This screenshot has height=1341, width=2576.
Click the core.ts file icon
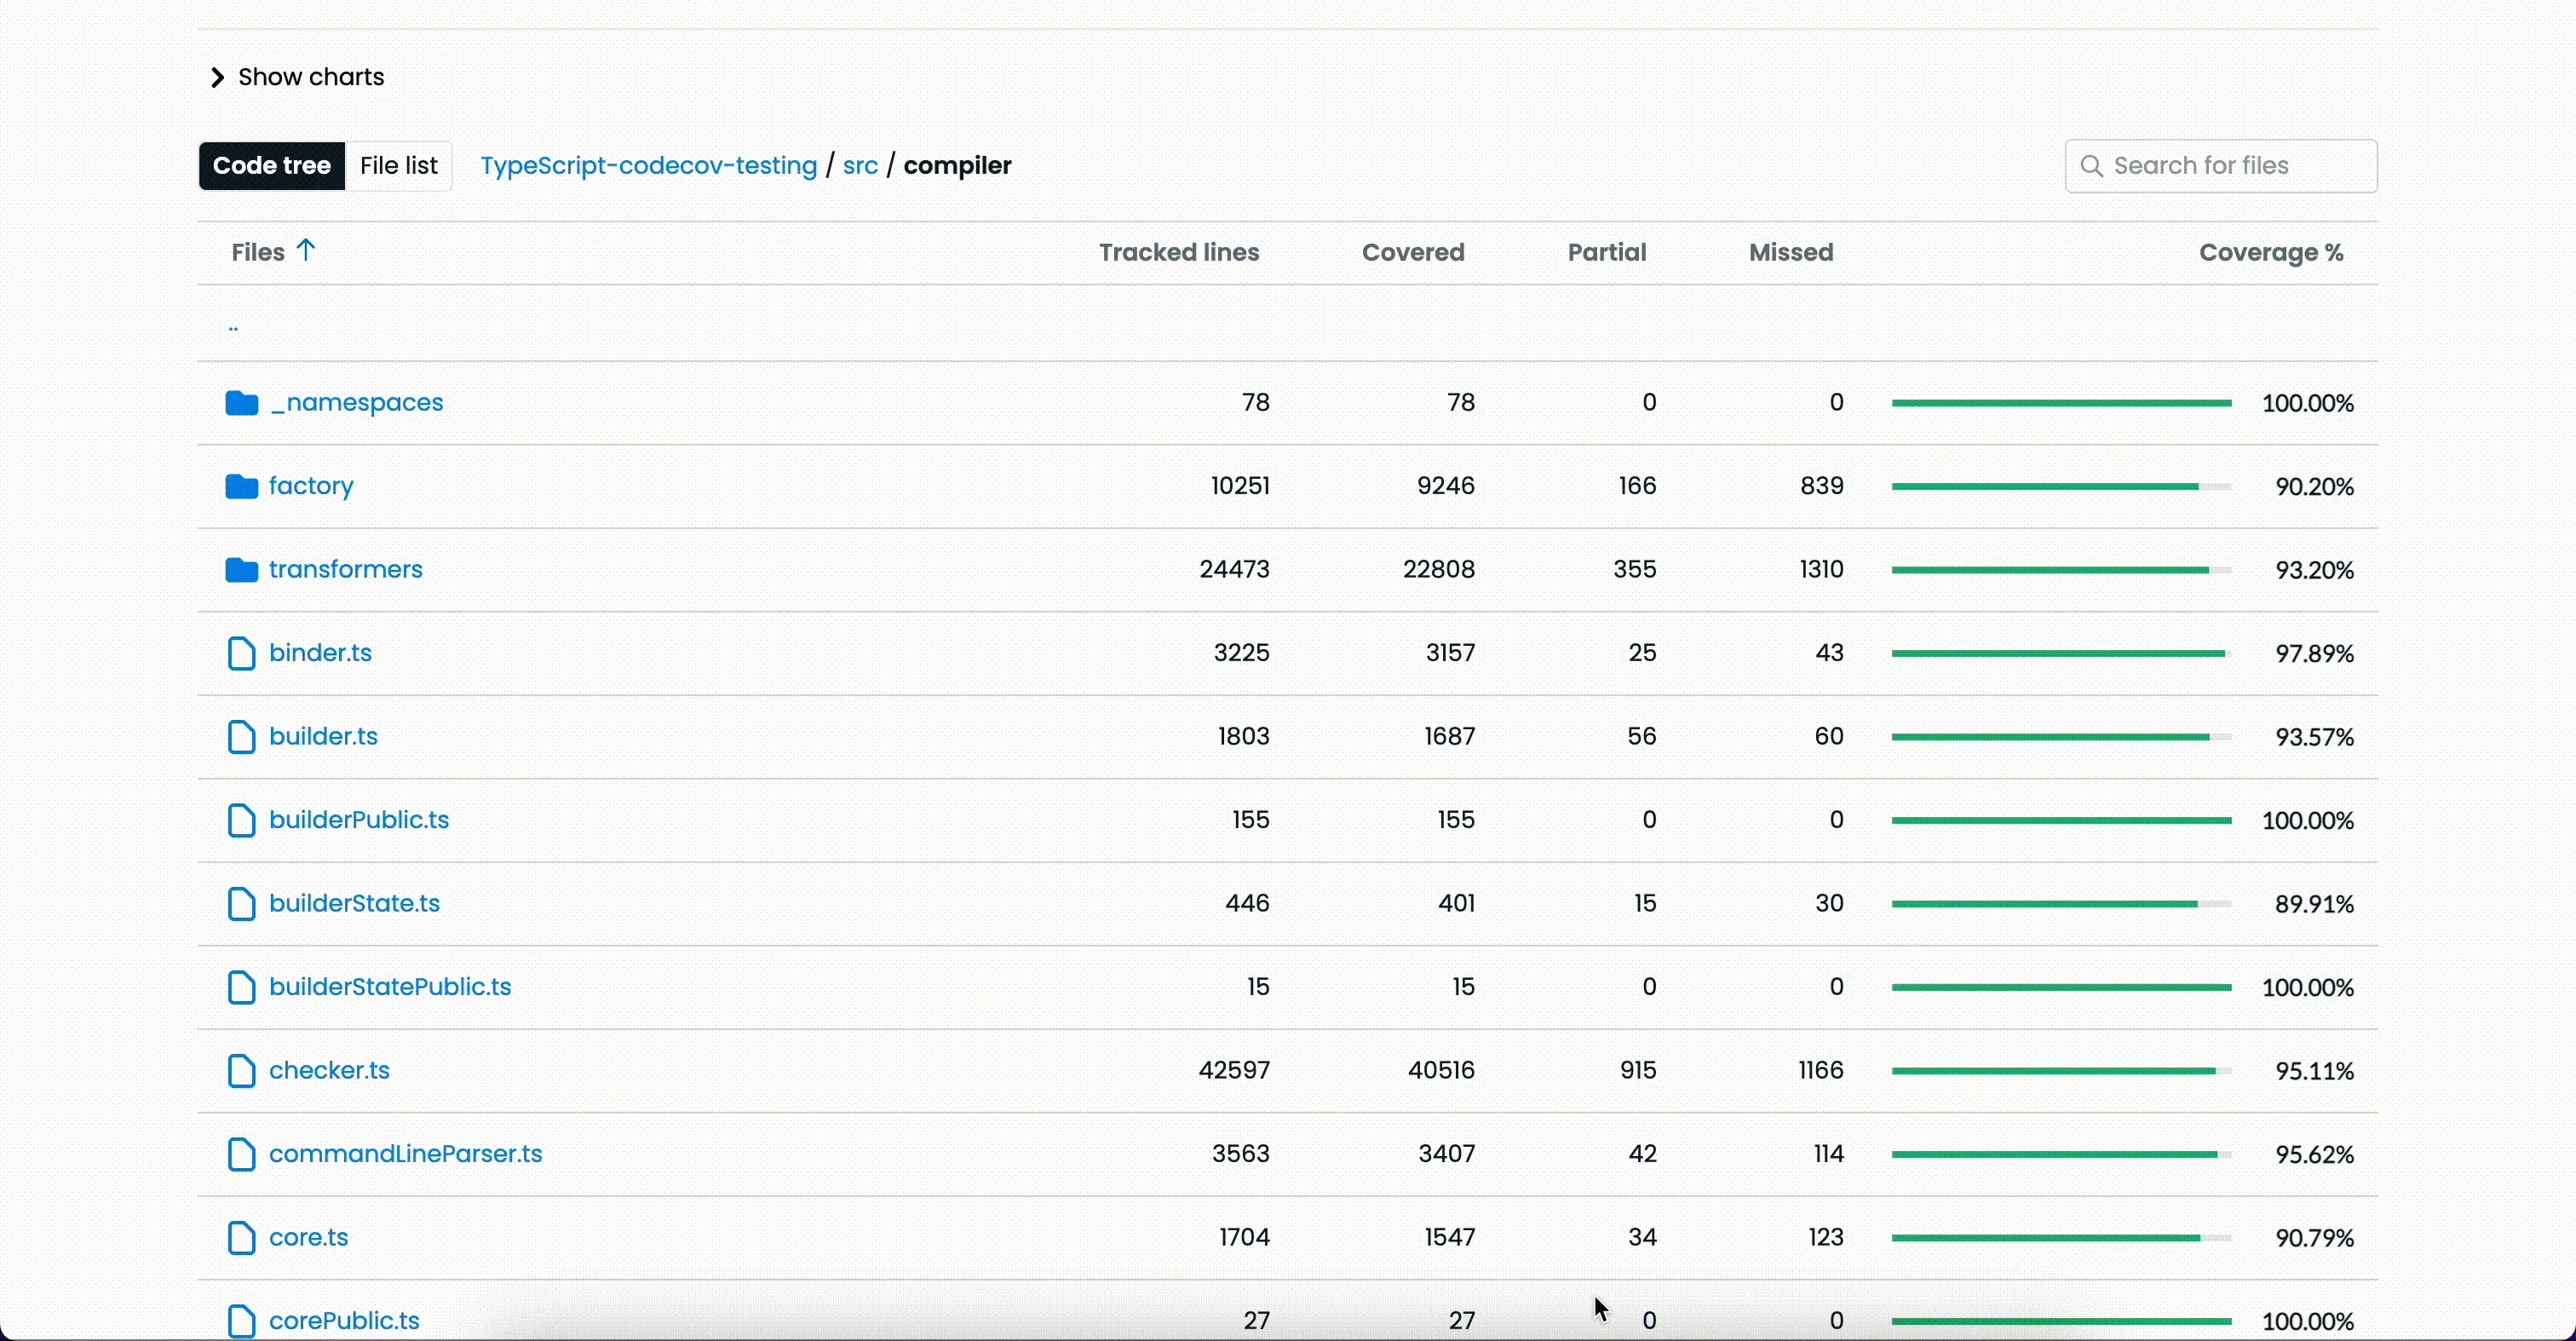[x=241, y=1238]
